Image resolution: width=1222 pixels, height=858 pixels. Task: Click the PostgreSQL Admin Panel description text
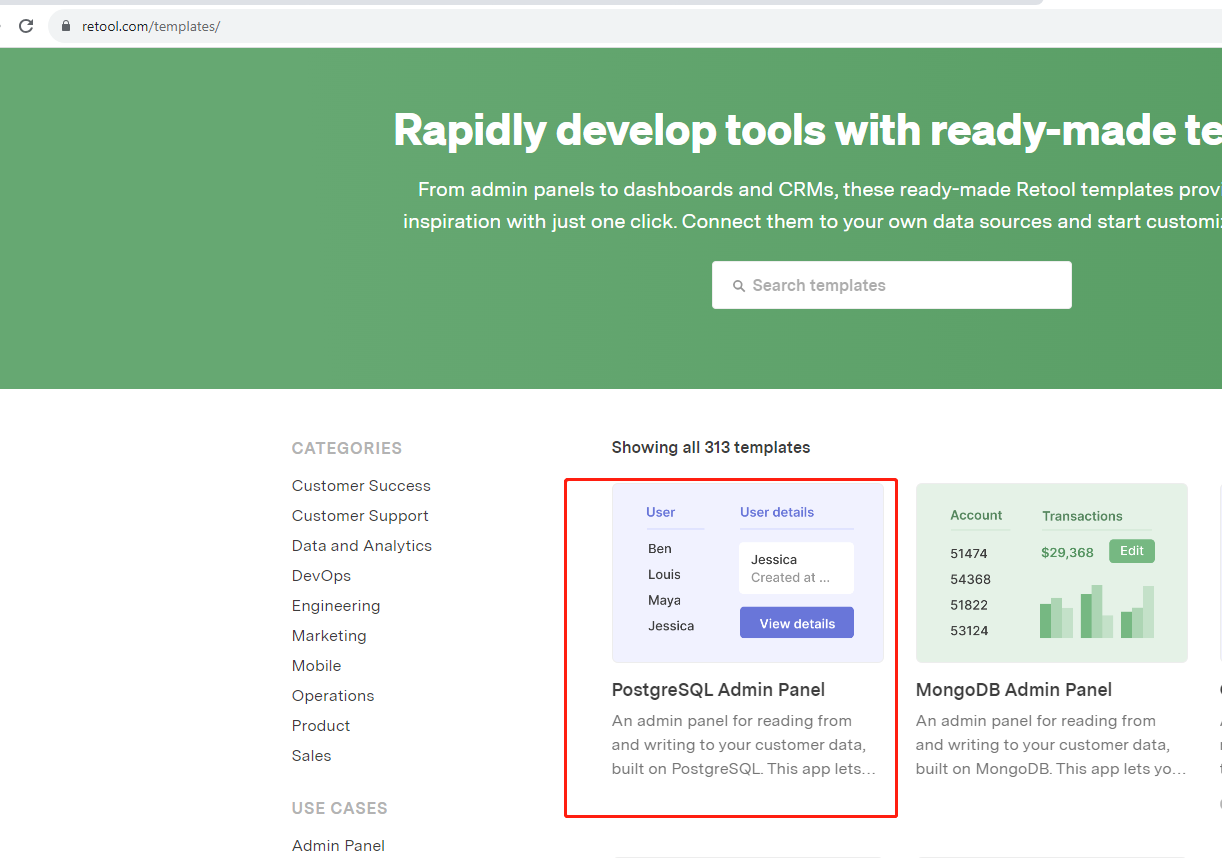tap(744, 745)
